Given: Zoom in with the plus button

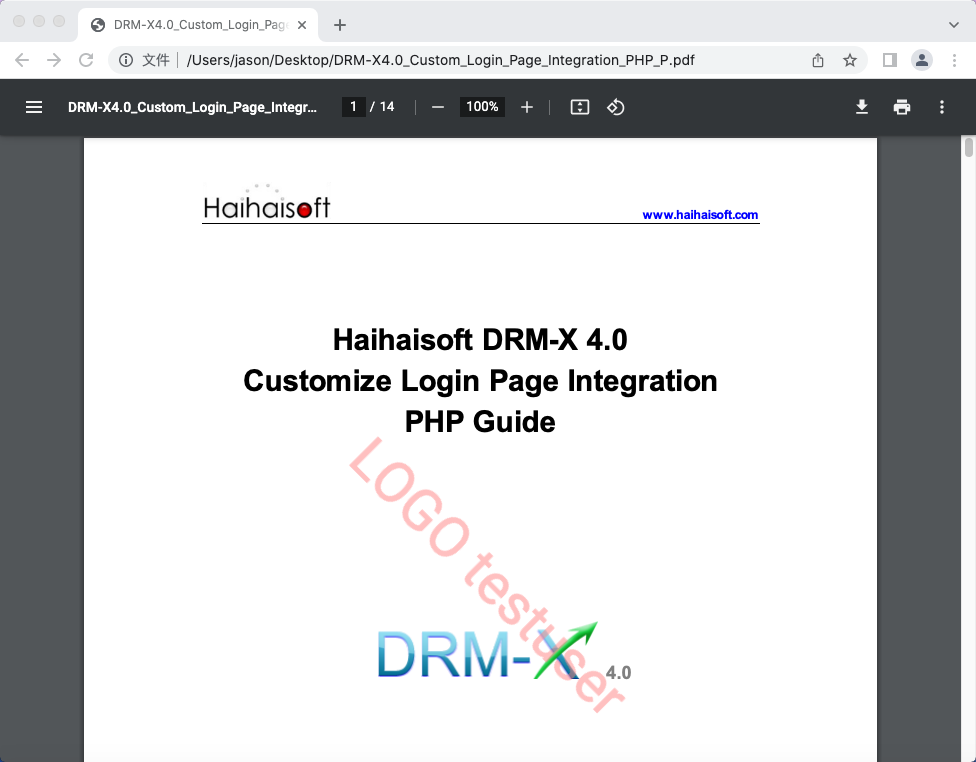Looking at the screenshot, I should pos(527,107).
